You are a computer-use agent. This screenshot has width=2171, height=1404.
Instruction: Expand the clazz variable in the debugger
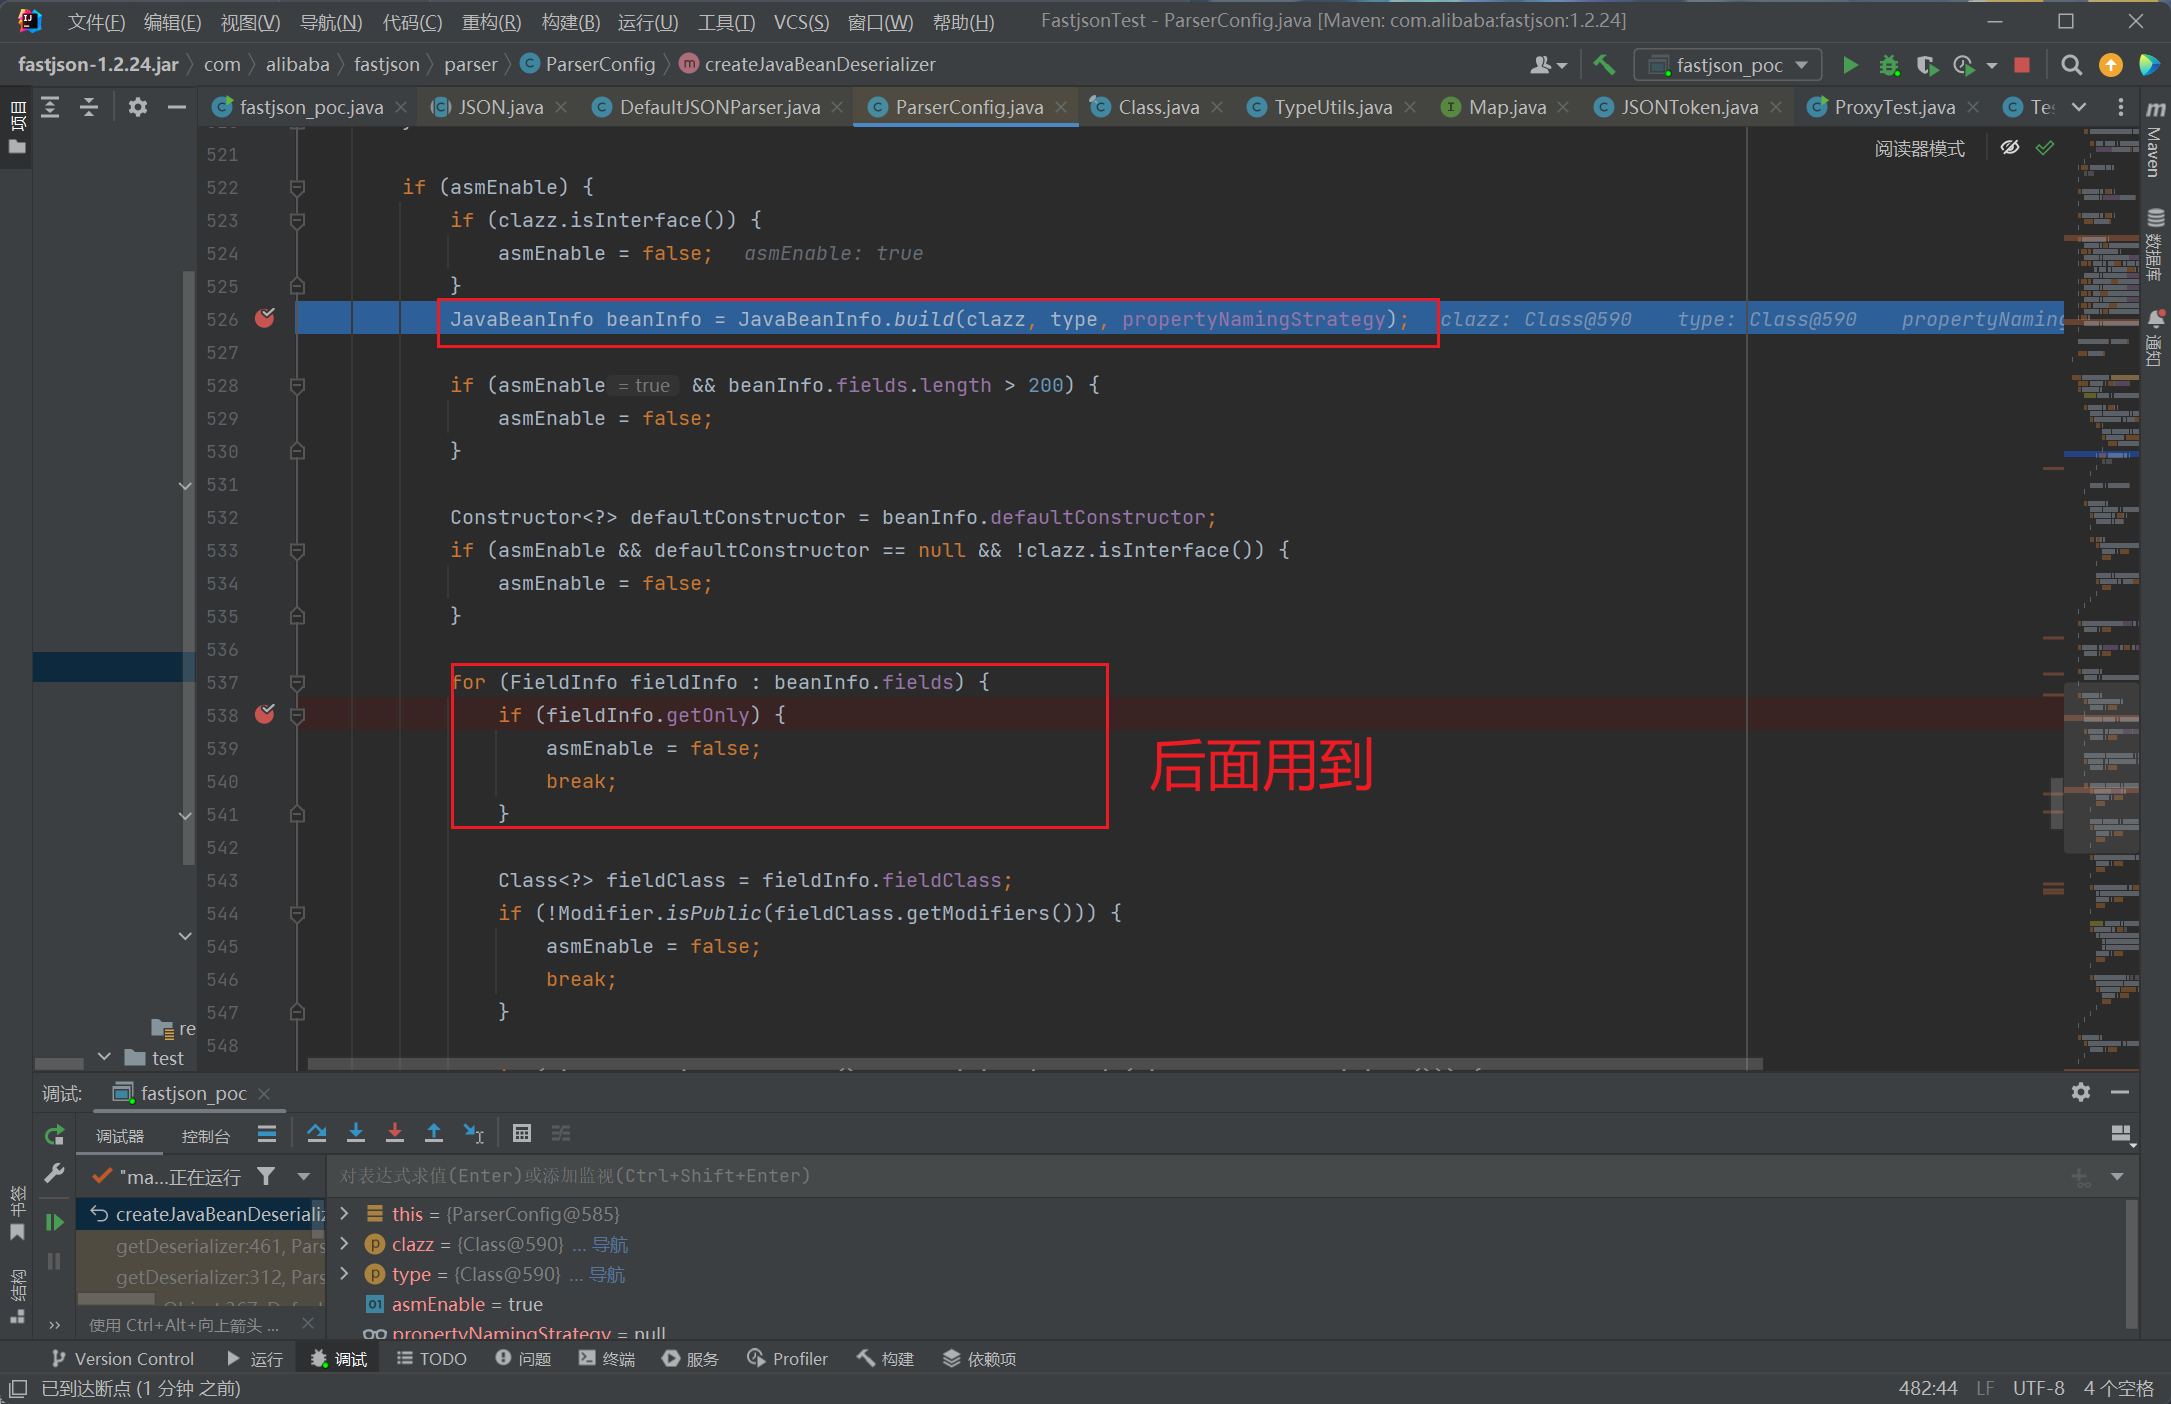click(x=345, y=1244)
